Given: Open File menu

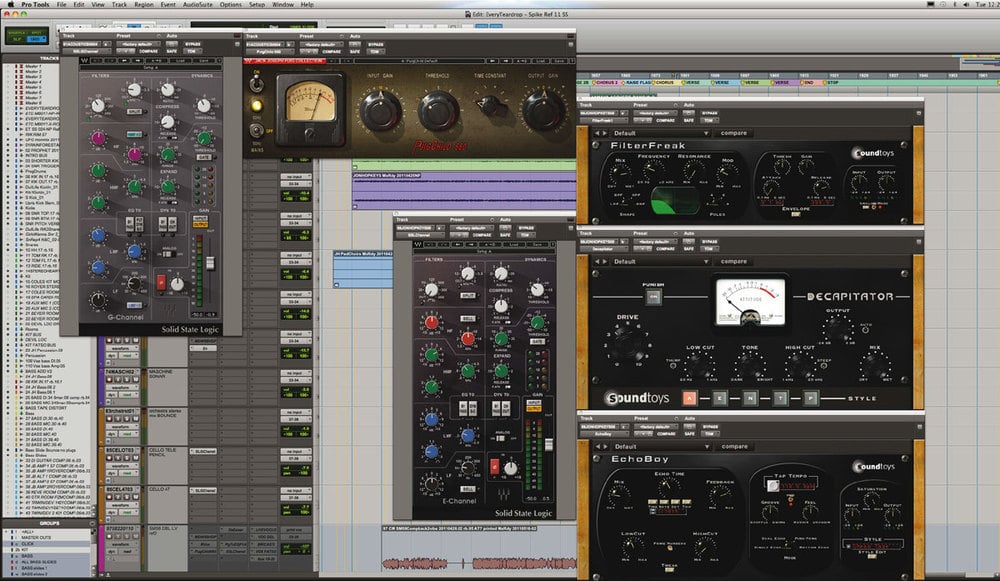Looking at the screenshot, I should click(61, 4).
